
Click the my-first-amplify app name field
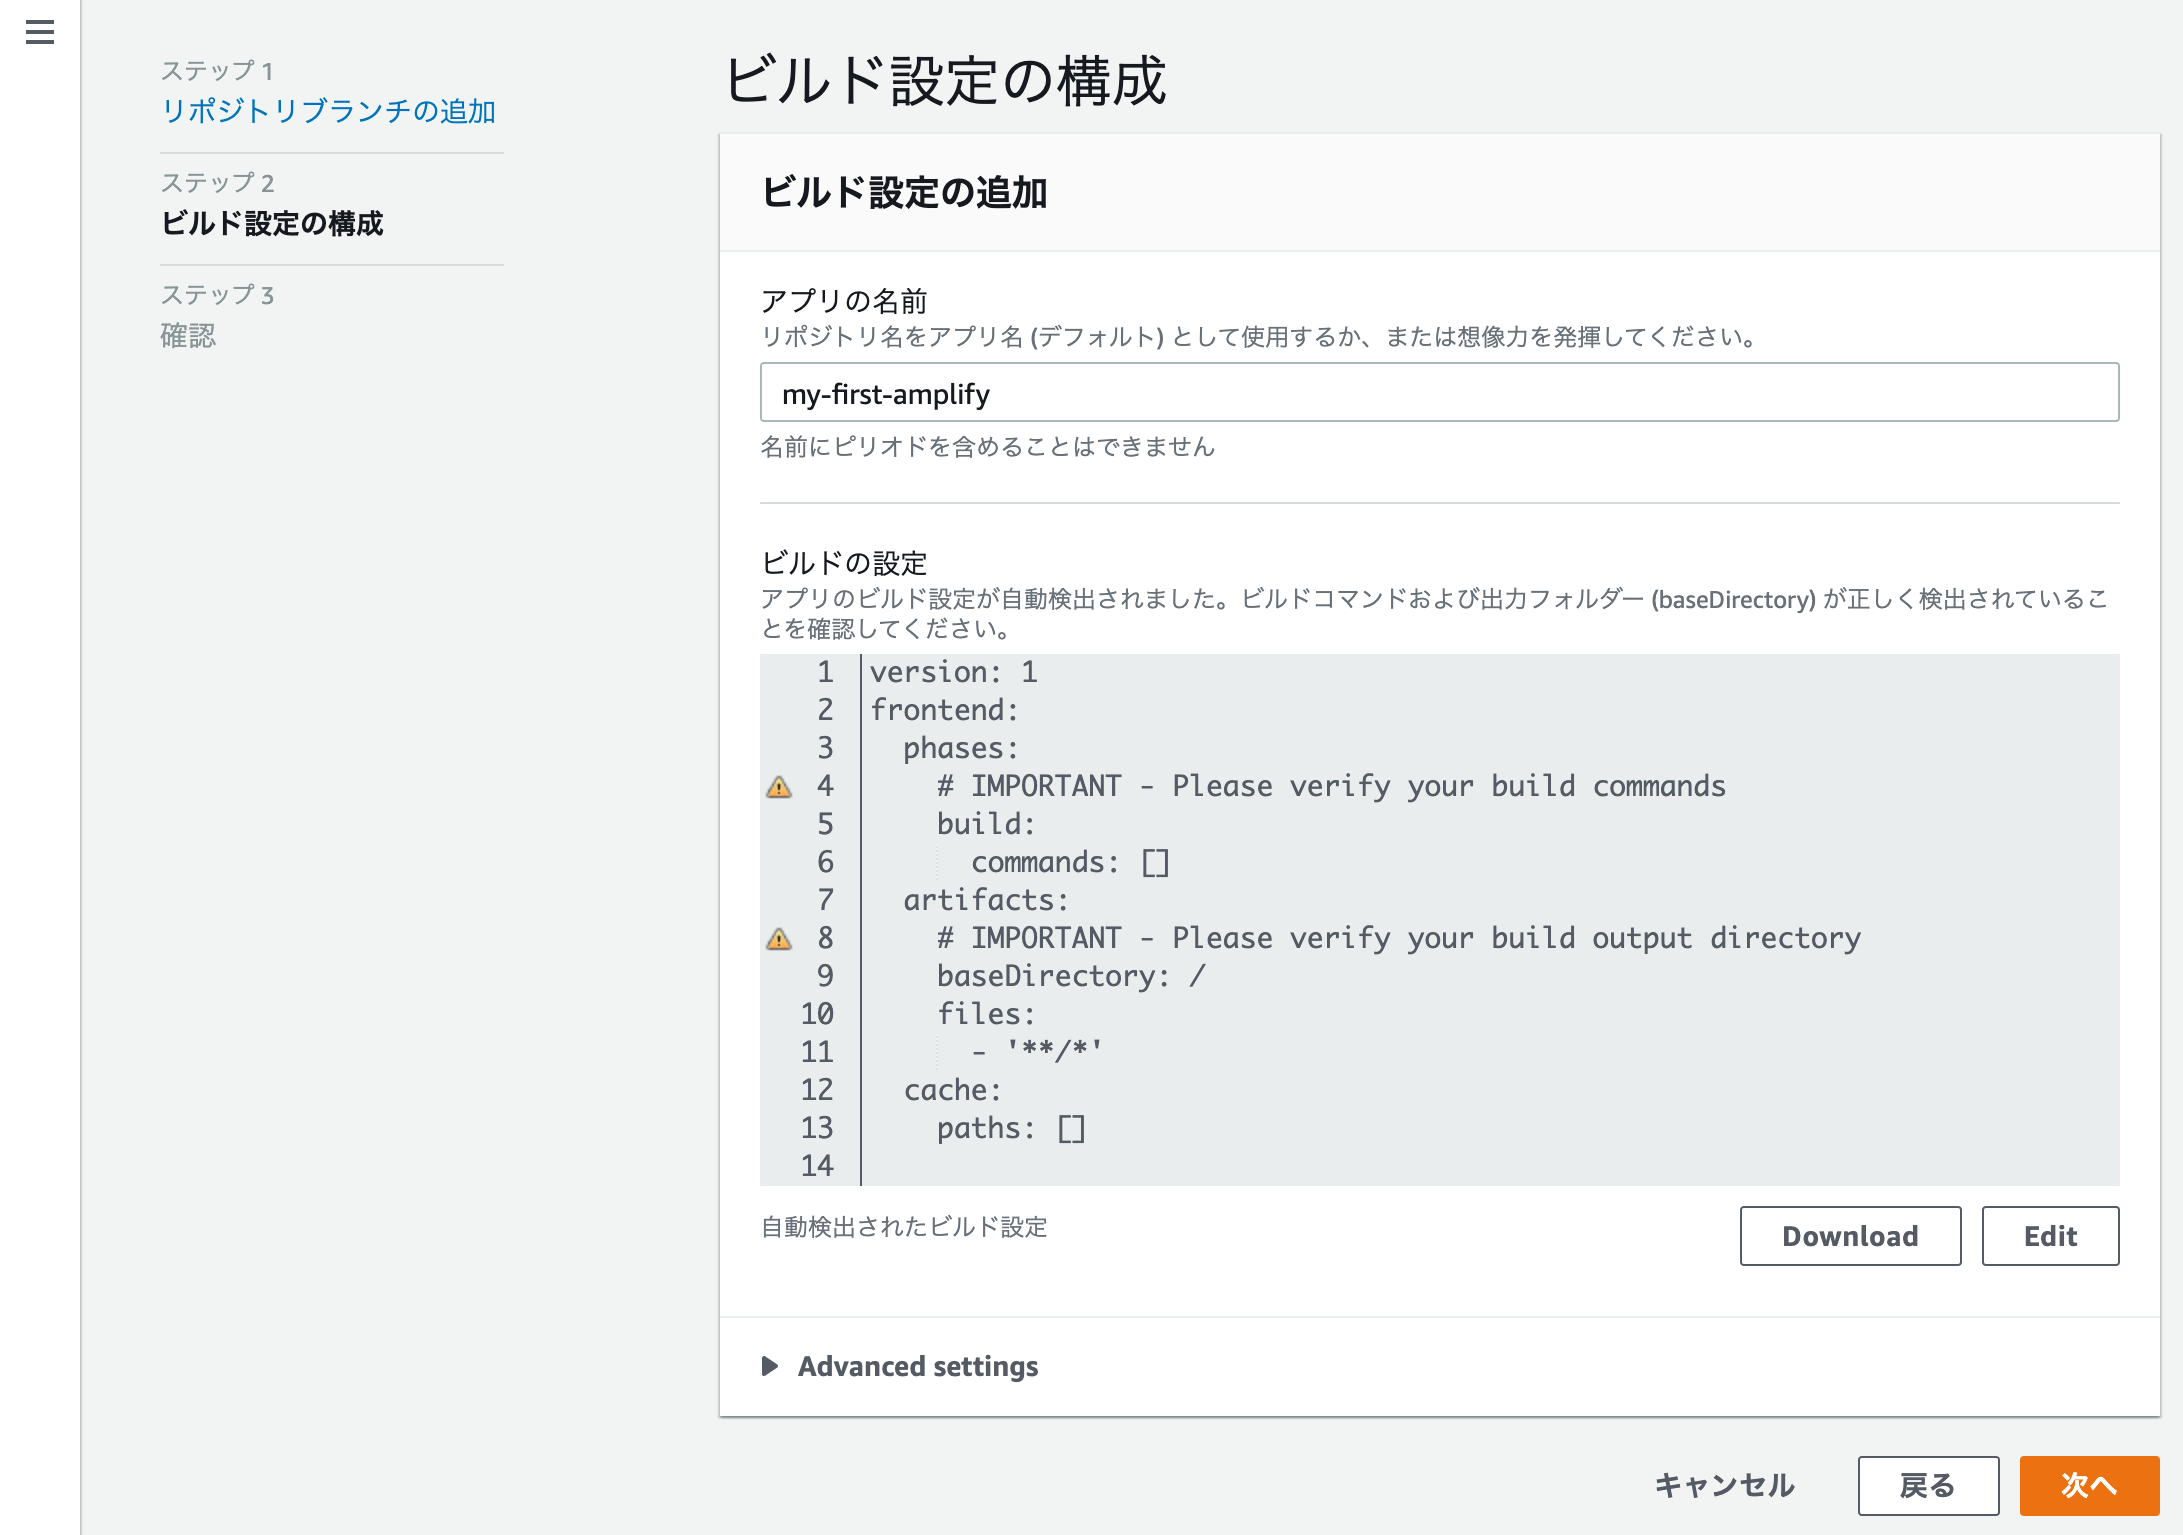pos(1438,393)
